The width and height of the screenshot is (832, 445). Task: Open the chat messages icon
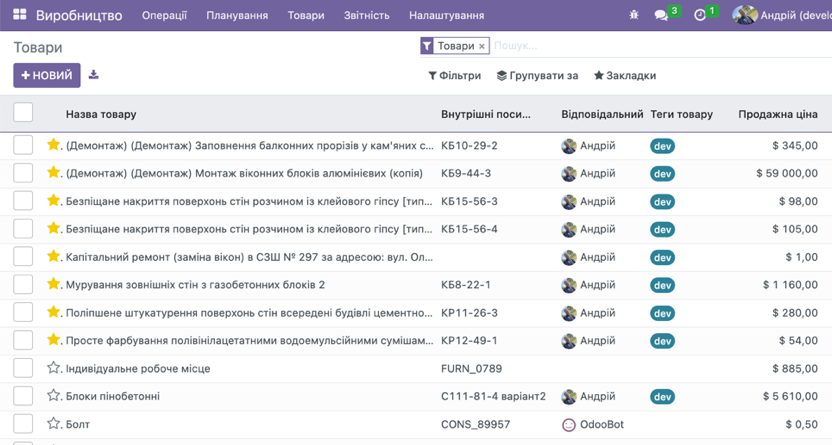[661, 15]
